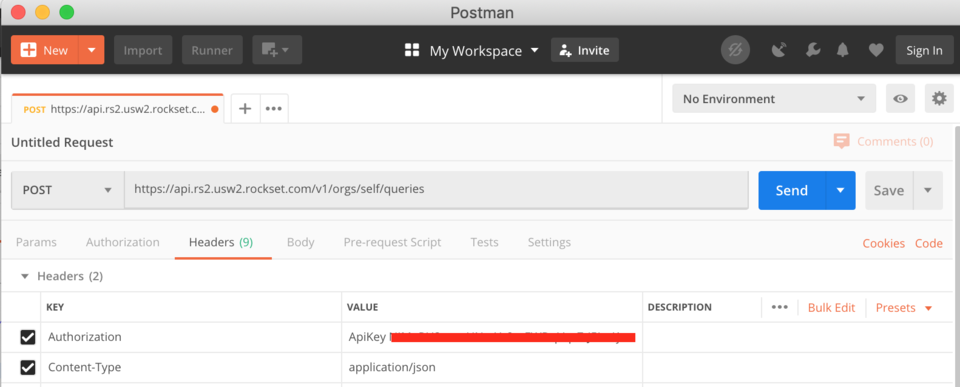
Task: Click the sync status icon
Action: coord(735,50)
